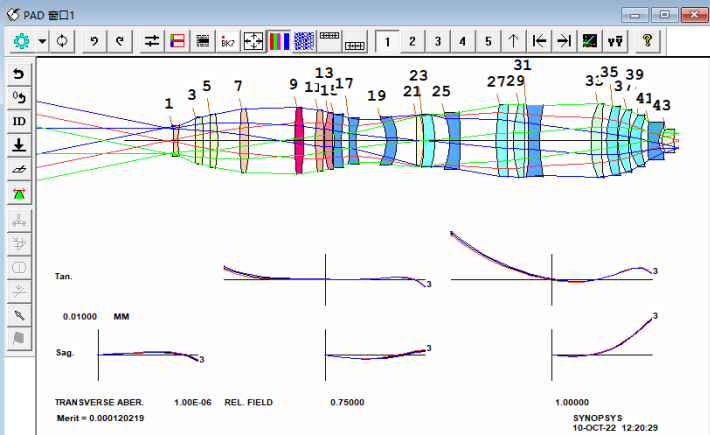Click the 0.75000 relative field value
This screenshot has height=435, width=710.
(347, 402)
